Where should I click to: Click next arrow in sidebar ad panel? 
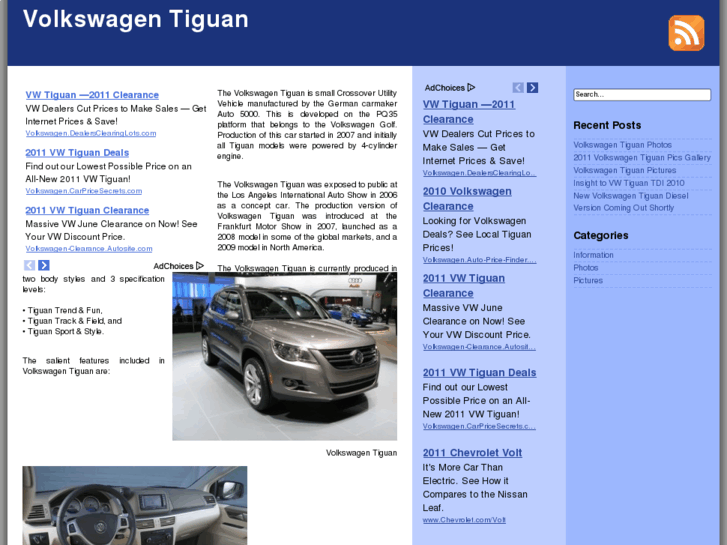tap(532, 88)
